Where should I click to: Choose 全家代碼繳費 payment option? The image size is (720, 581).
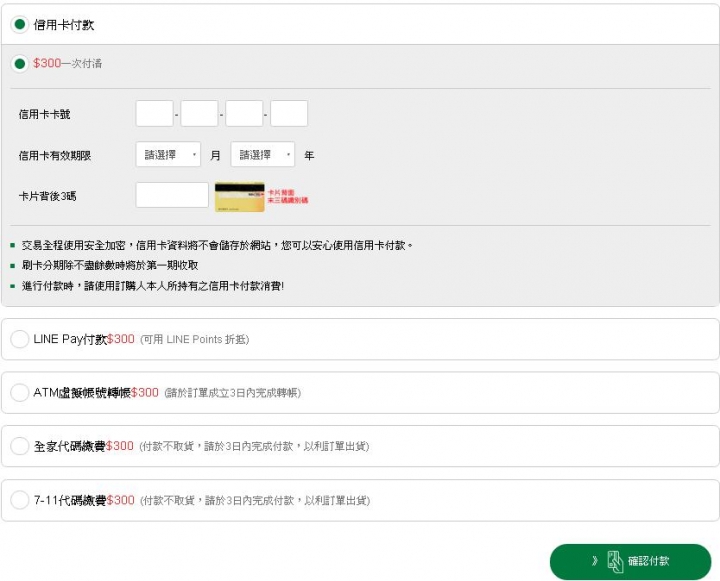20,446
